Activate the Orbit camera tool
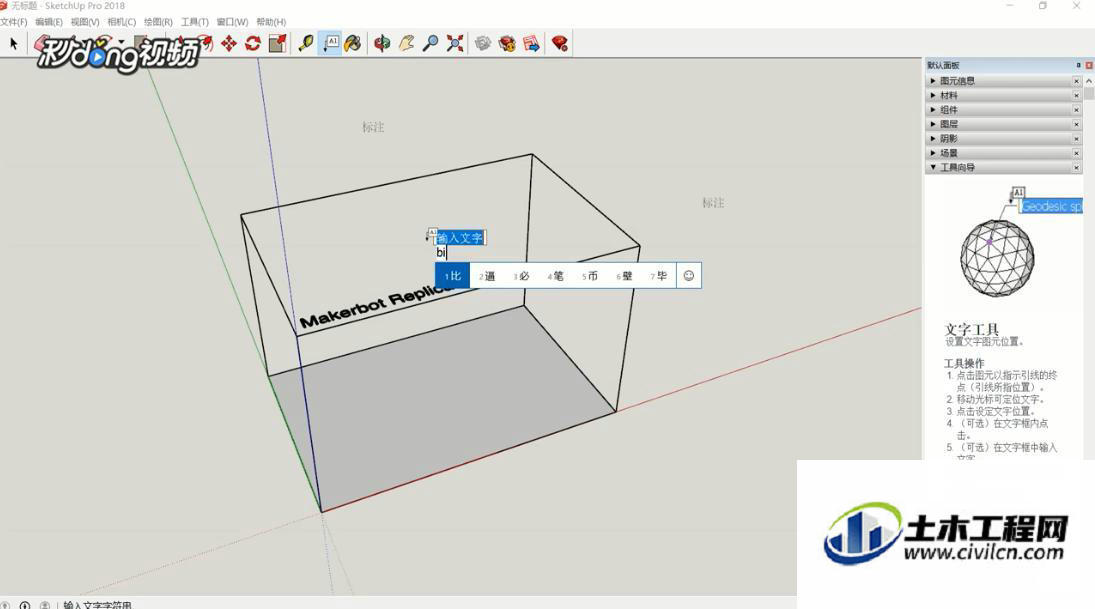1095x609 pixels. [381, 43]
